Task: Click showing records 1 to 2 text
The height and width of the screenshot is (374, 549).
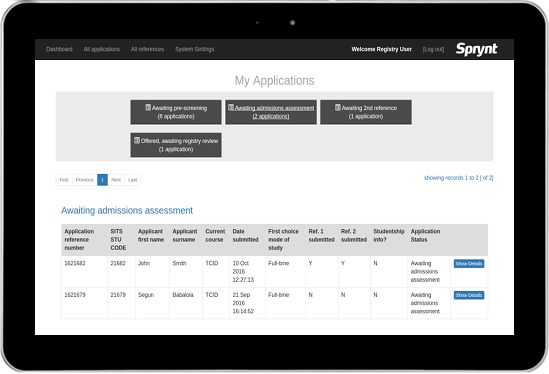Action: point(458,178)
